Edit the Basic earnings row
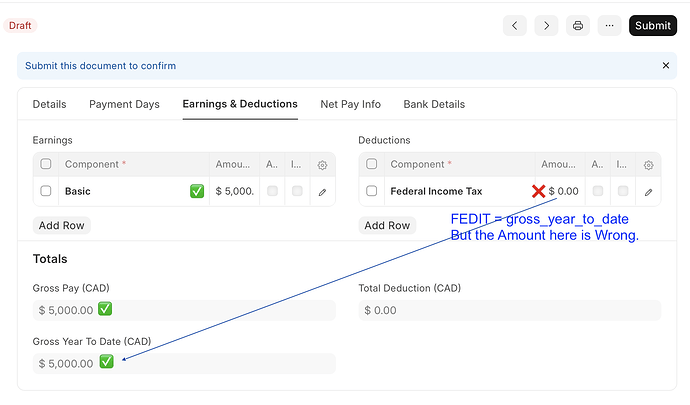 (323, 192)
